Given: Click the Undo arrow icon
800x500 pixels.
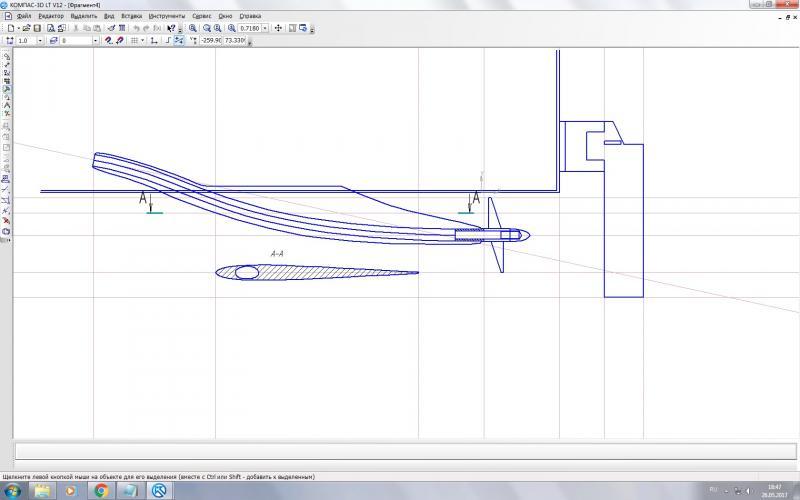Looking at the screenshot, I should tap(136, 28).
